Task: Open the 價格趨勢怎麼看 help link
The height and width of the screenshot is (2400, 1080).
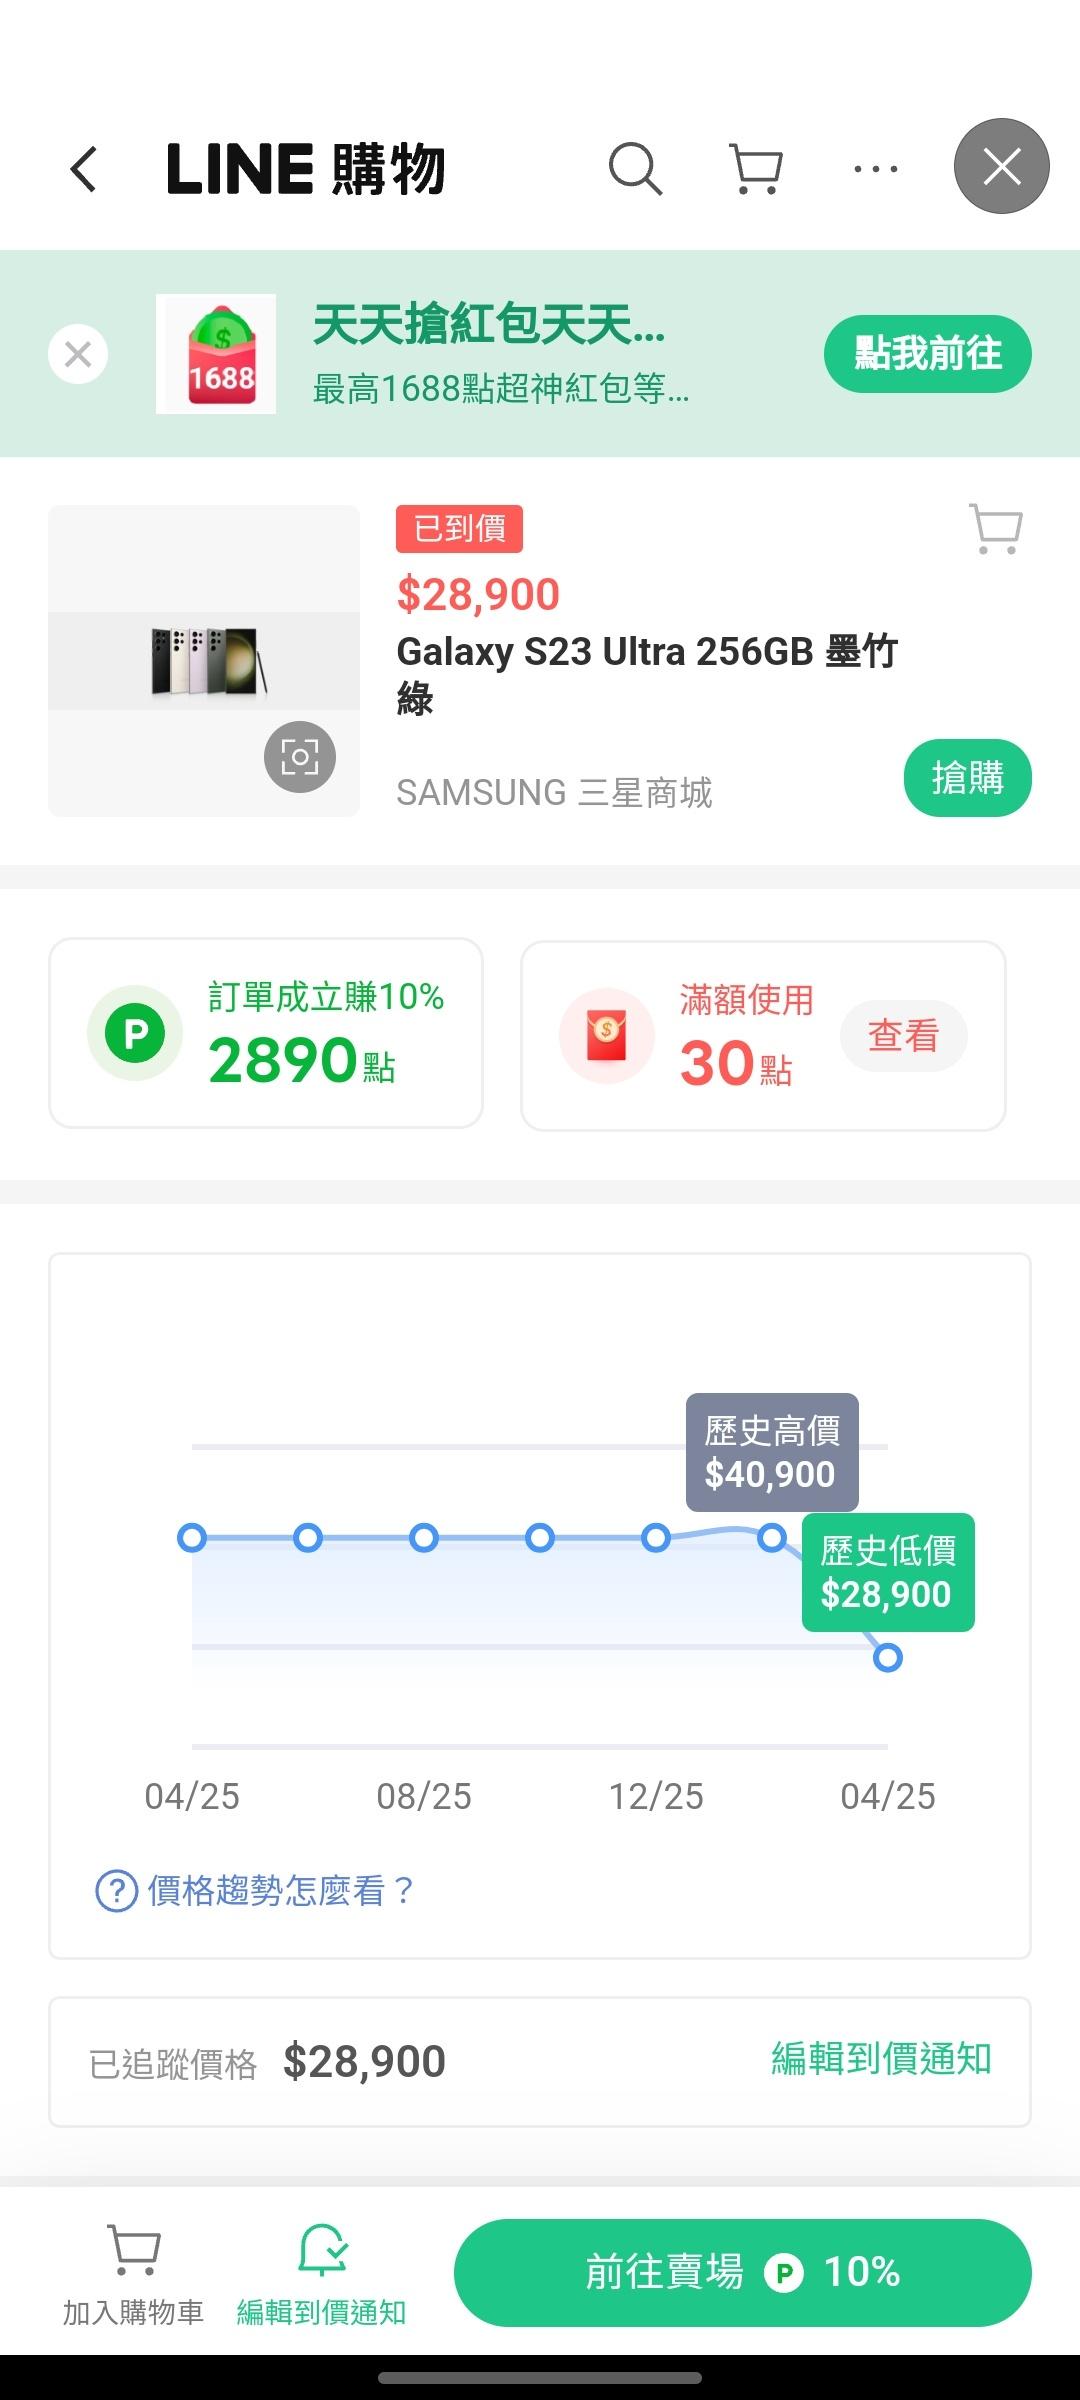Action: (x=254, y=1891)
